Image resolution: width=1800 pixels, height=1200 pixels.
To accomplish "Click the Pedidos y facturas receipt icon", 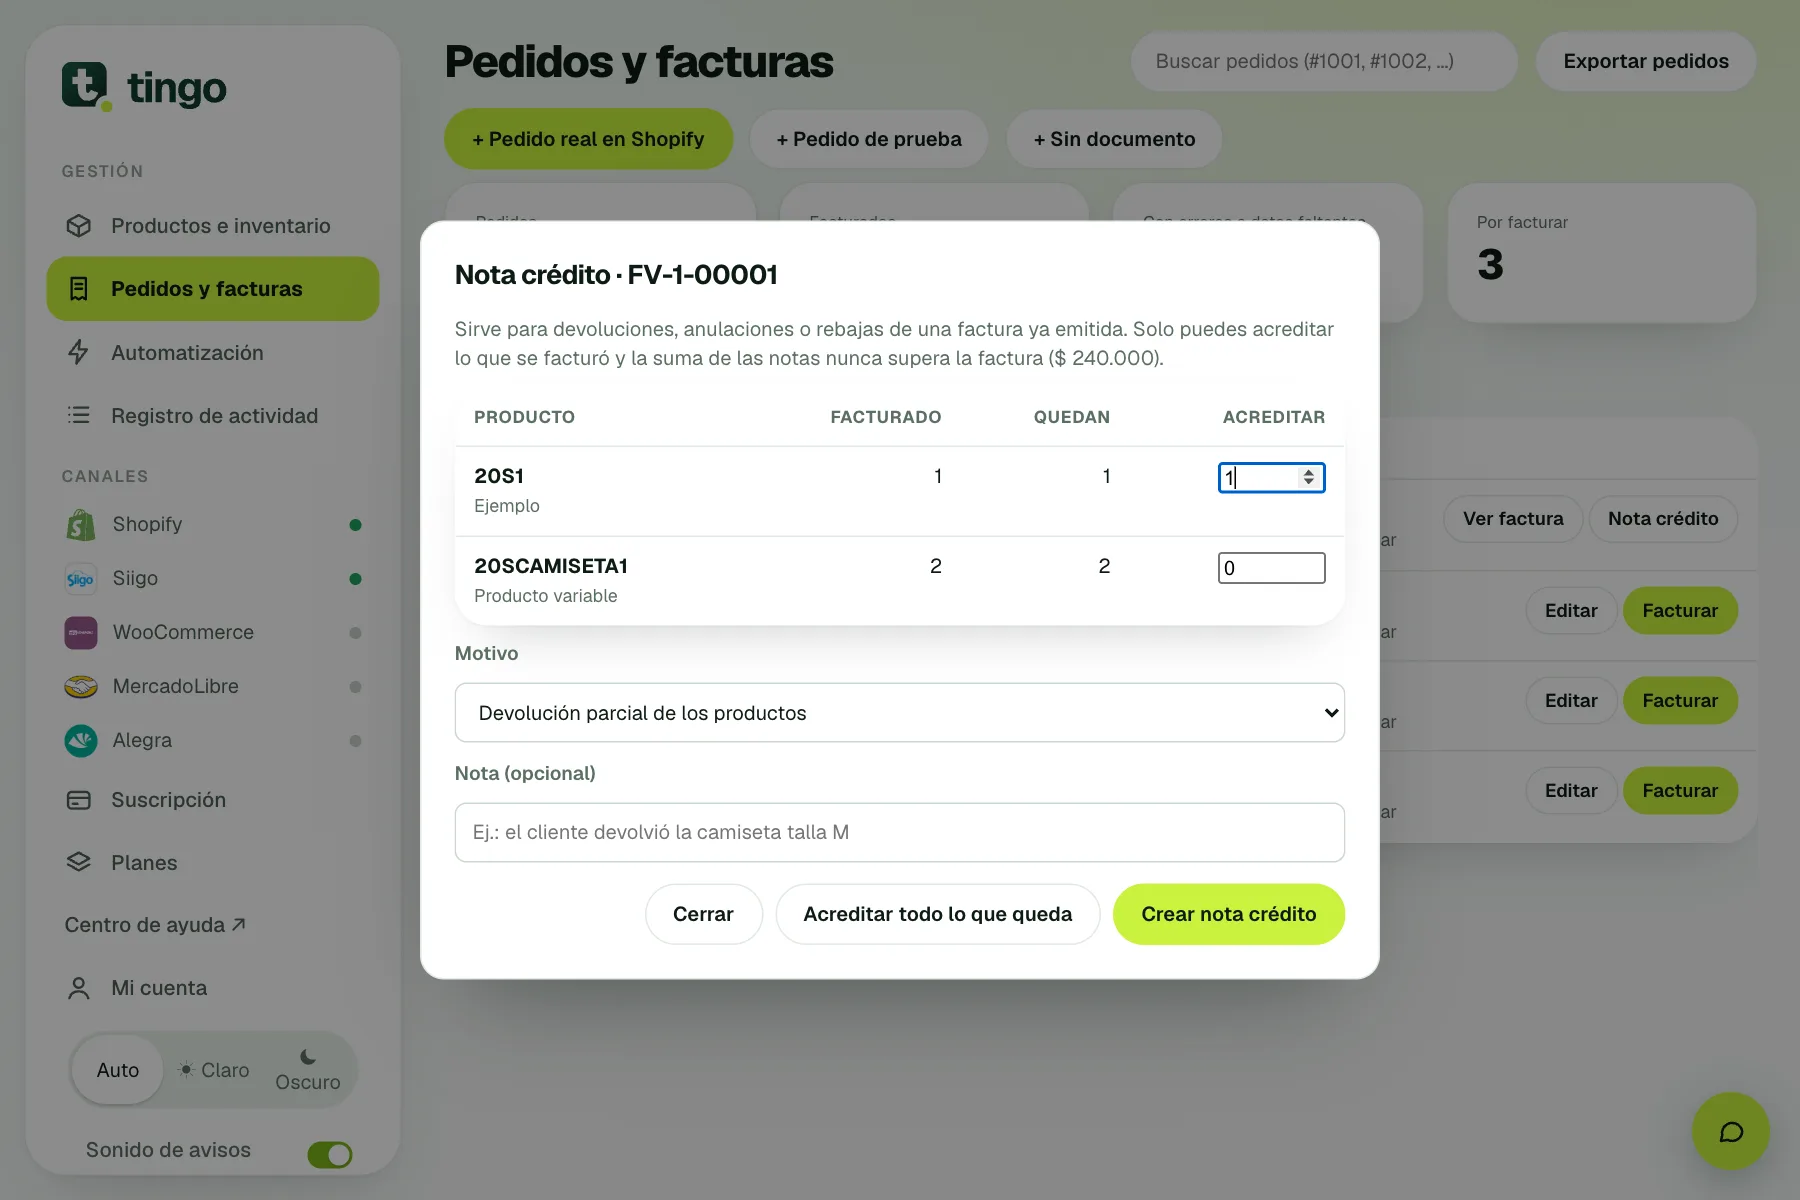I will [x=79, y=289].
